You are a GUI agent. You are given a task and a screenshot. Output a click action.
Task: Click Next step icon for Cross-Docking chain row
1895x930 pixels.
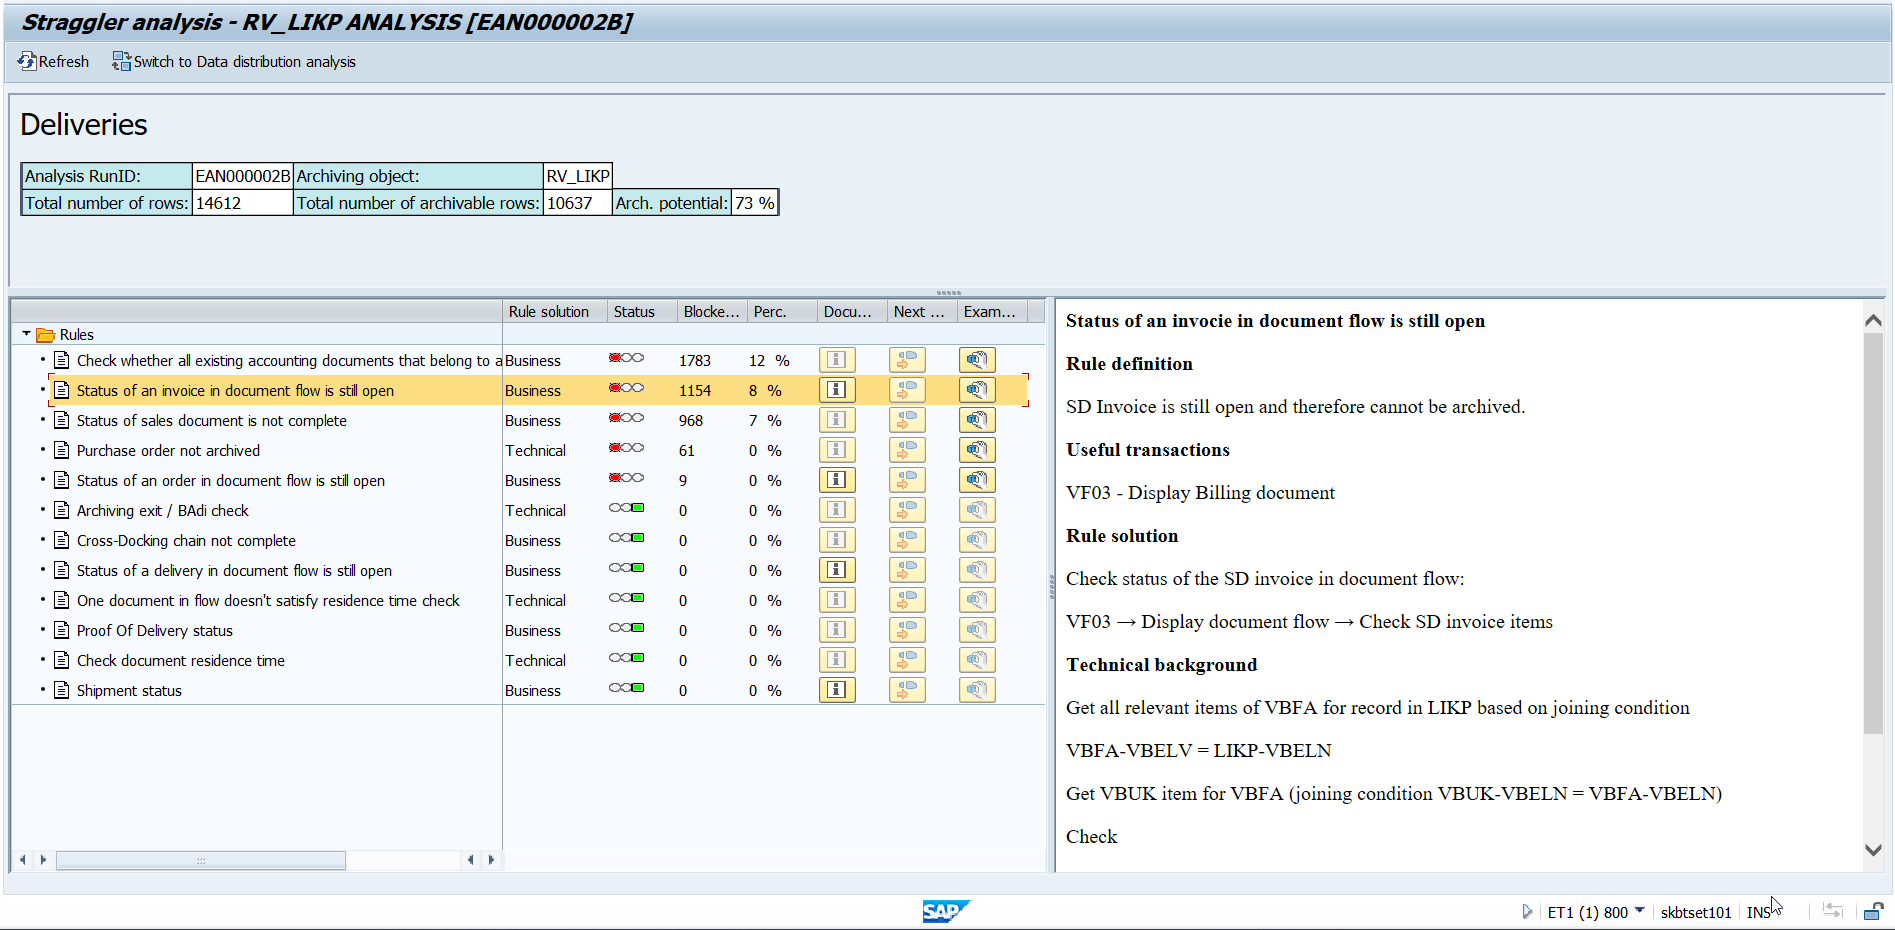click(x=907, y=540)
